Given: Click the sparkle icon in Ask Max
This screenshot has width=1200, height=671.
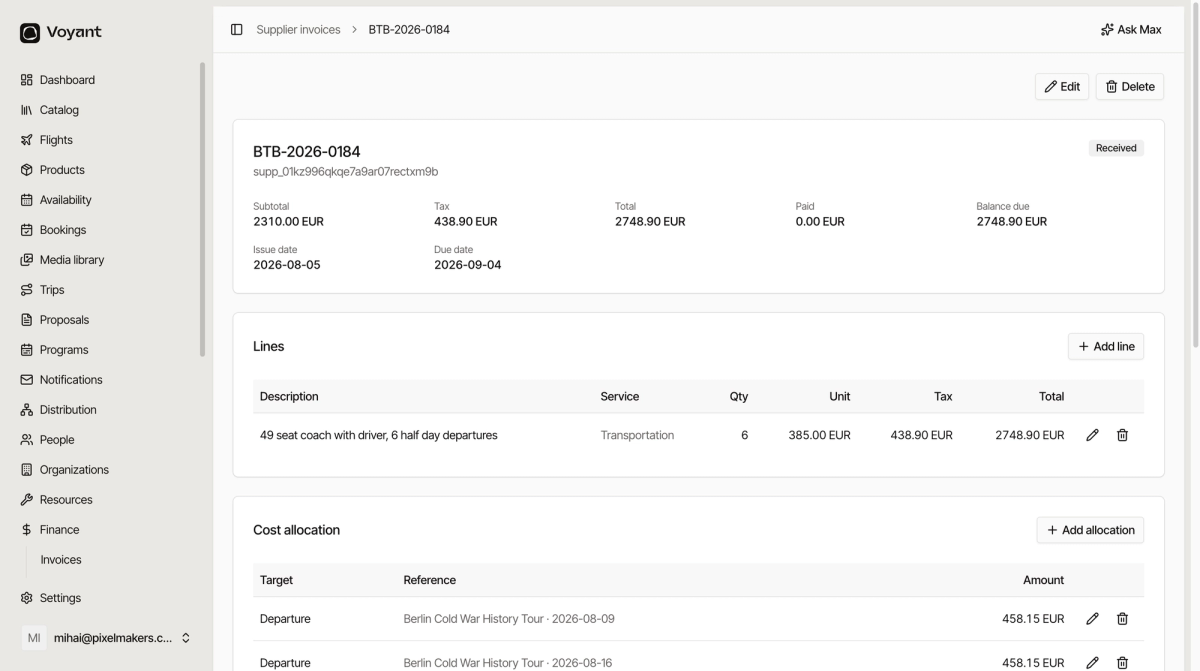Looking at the screenshot, I should (1107, 30).
